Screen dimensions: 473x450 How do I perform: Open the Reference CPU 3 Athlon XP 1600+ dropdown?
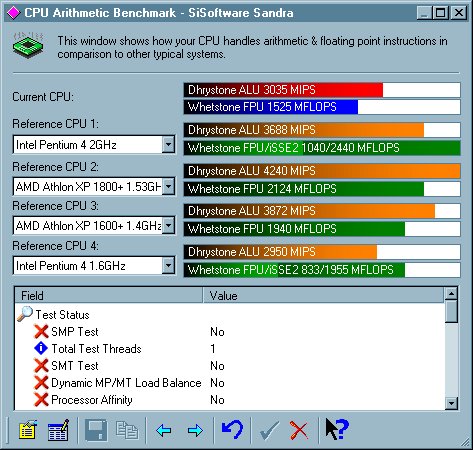coord(169,226)
